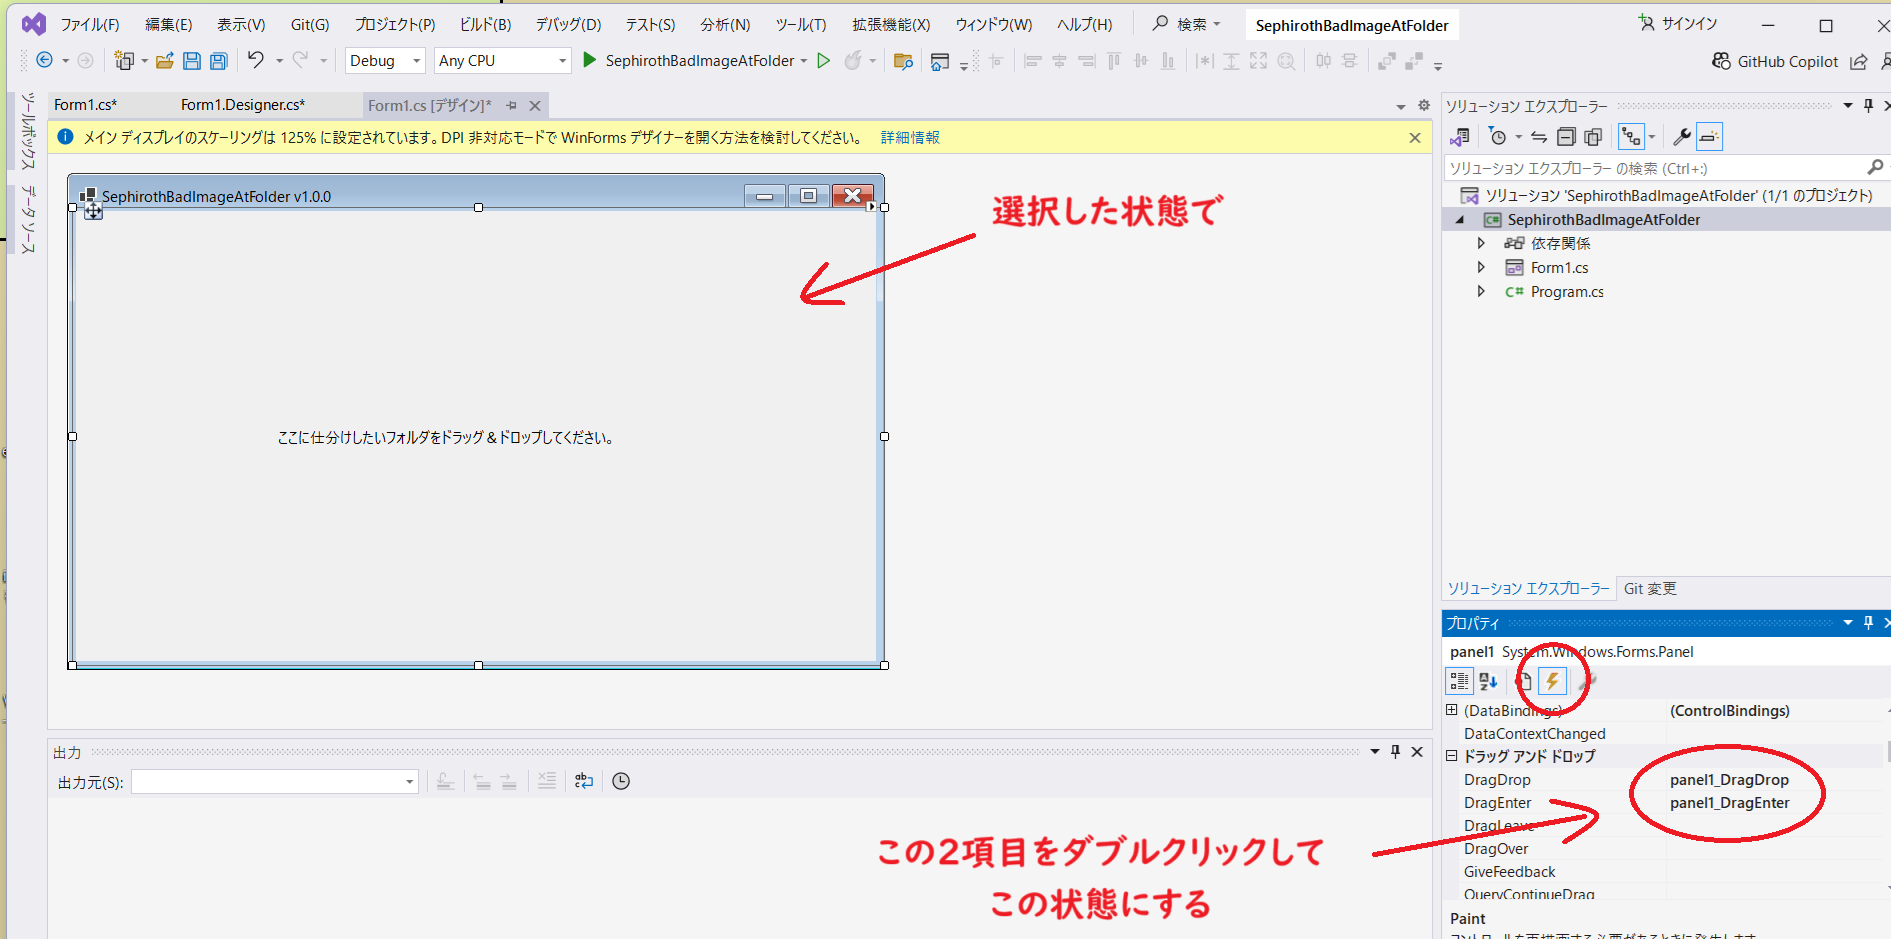
Task: Collapse the ドラッグ アンド ドロップ category
Action: tap(1452, 756)
